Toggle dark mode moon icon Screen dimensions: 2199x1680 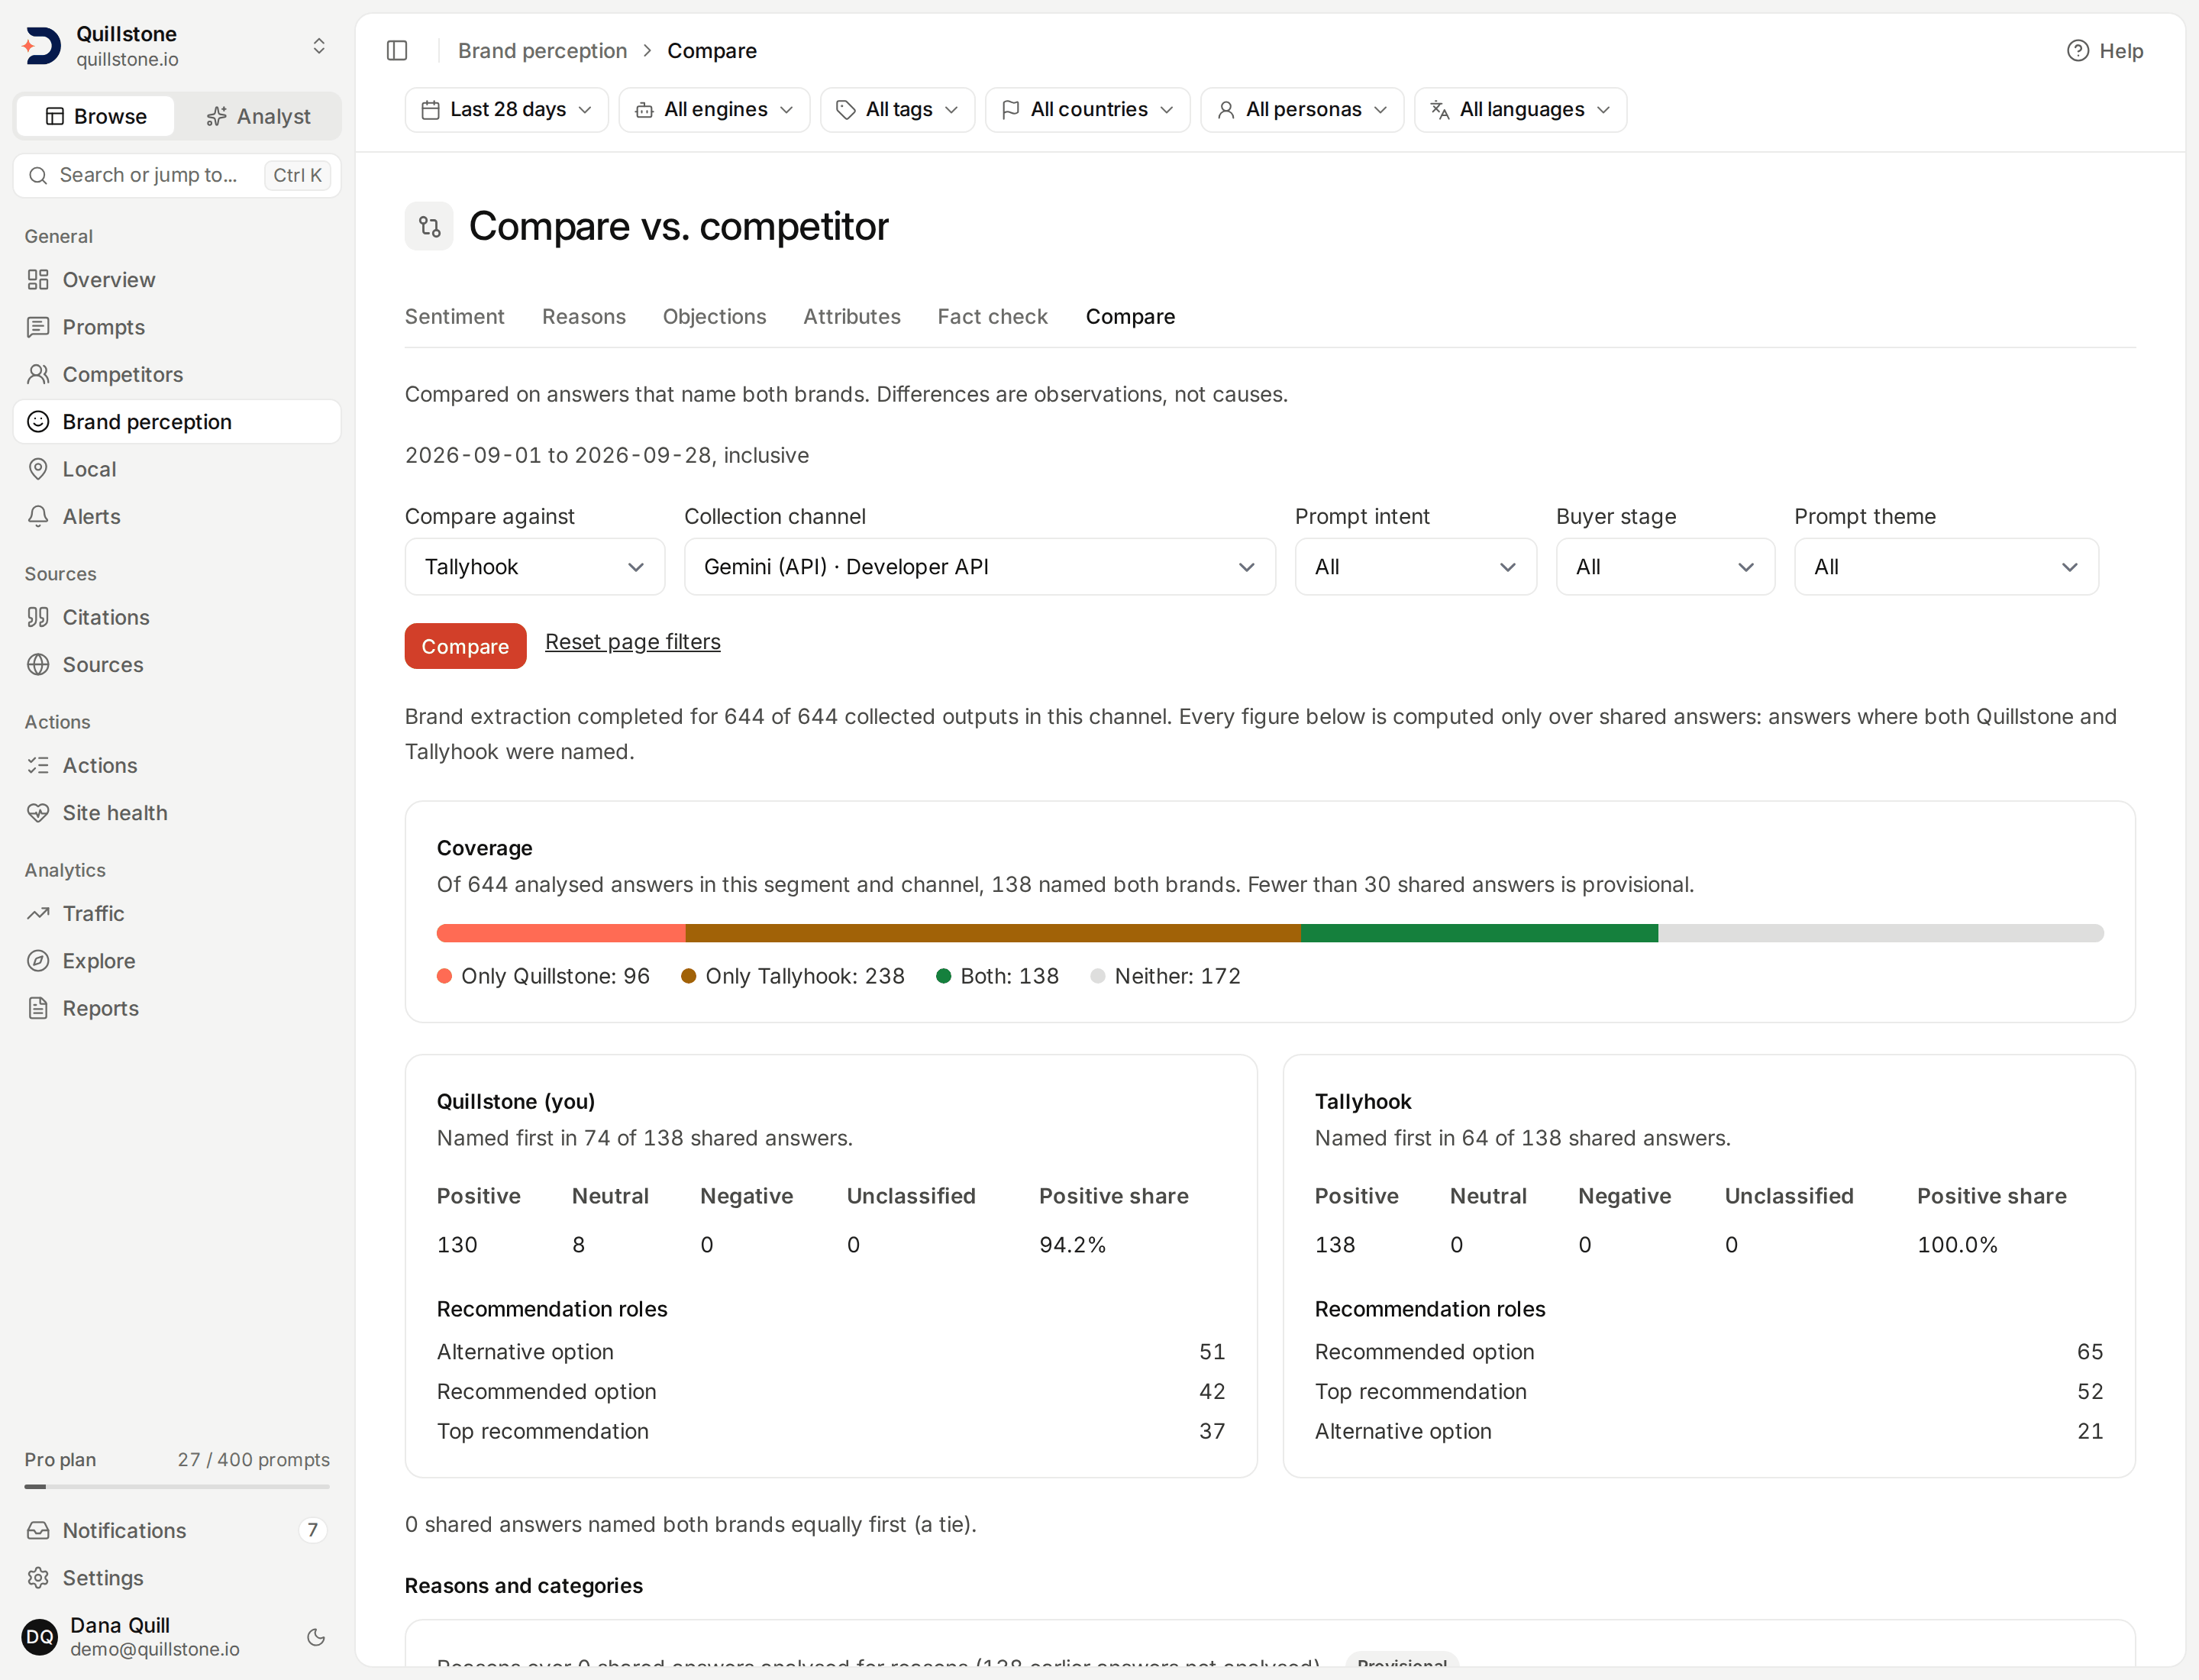[x=316, y=1637]
